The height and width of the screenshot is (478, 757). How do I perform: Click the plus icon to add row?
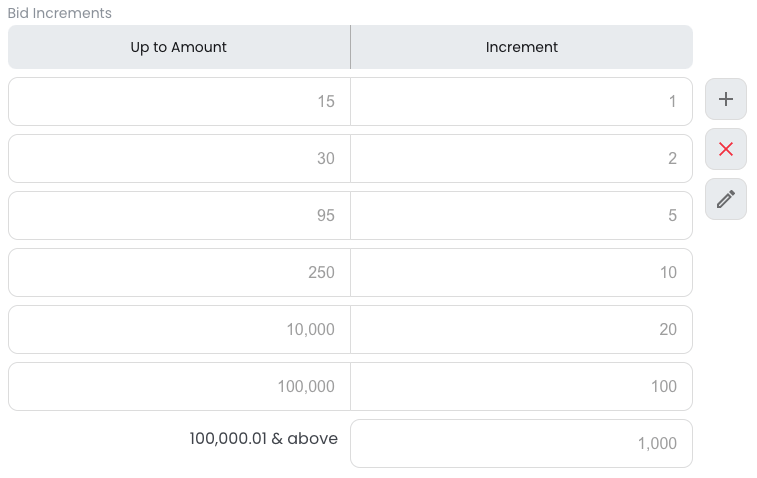[726, 99]
